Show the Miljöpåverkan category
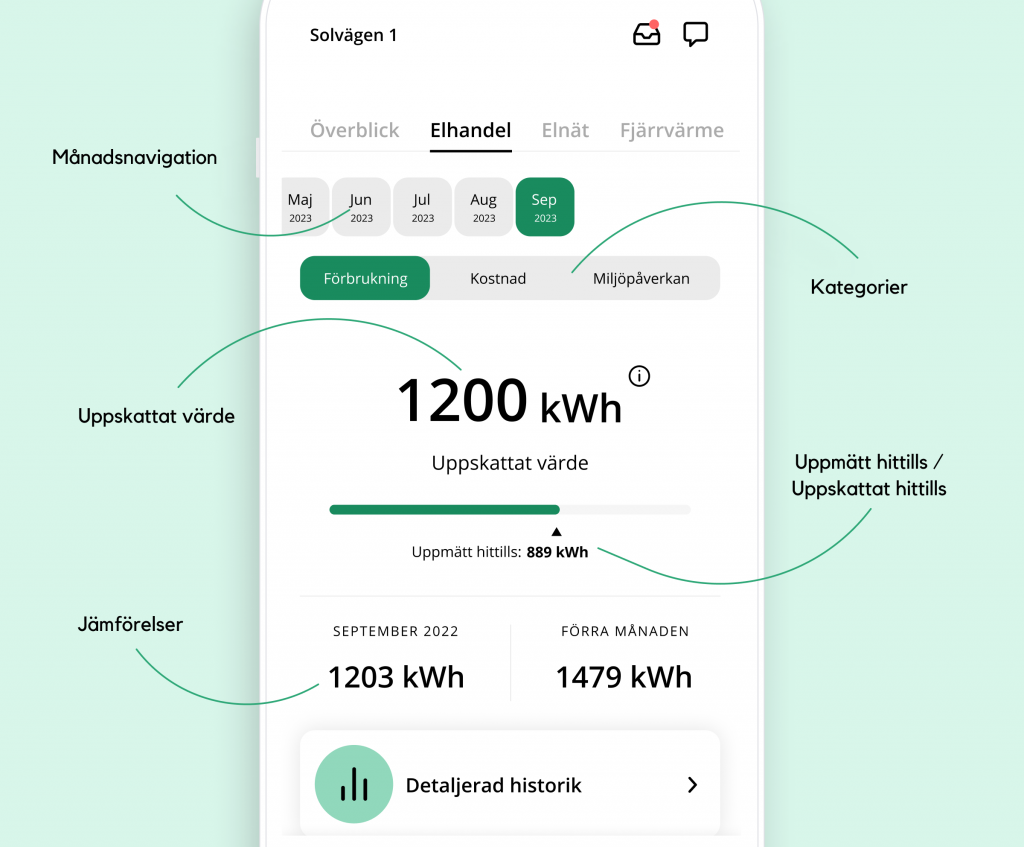 point(641,279)
